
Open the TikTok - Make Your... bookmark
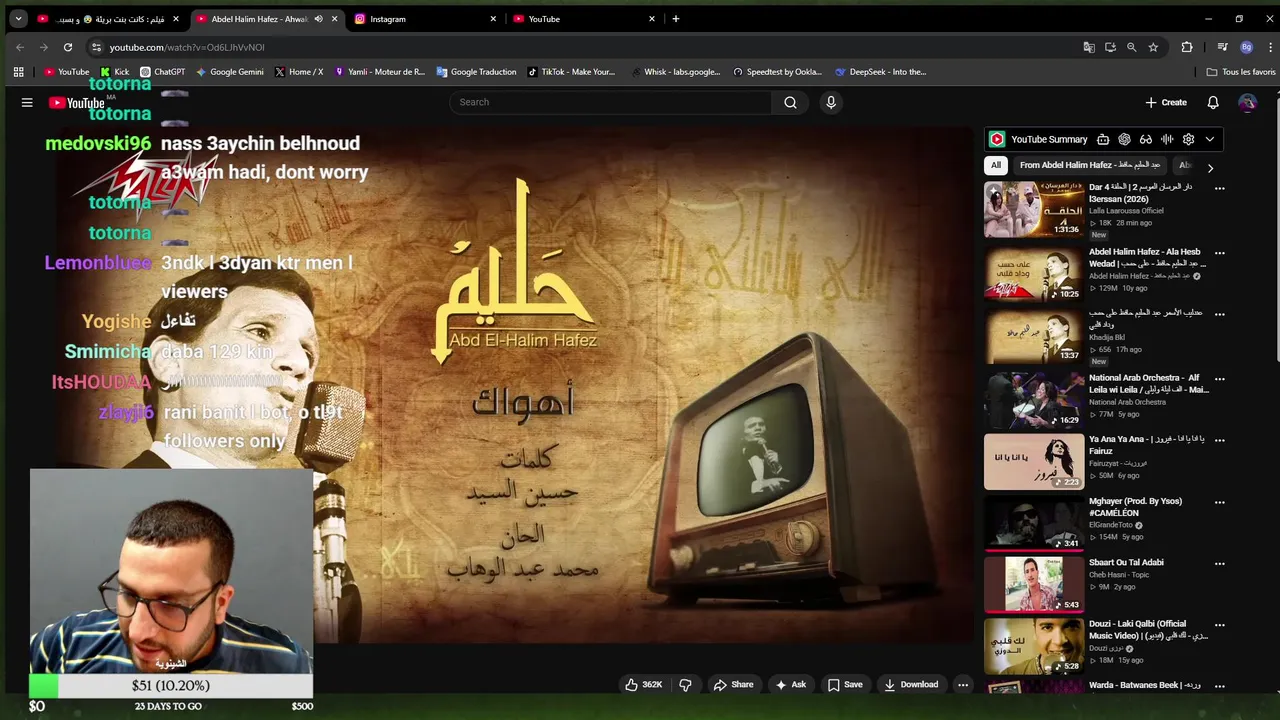coord(571,72)
